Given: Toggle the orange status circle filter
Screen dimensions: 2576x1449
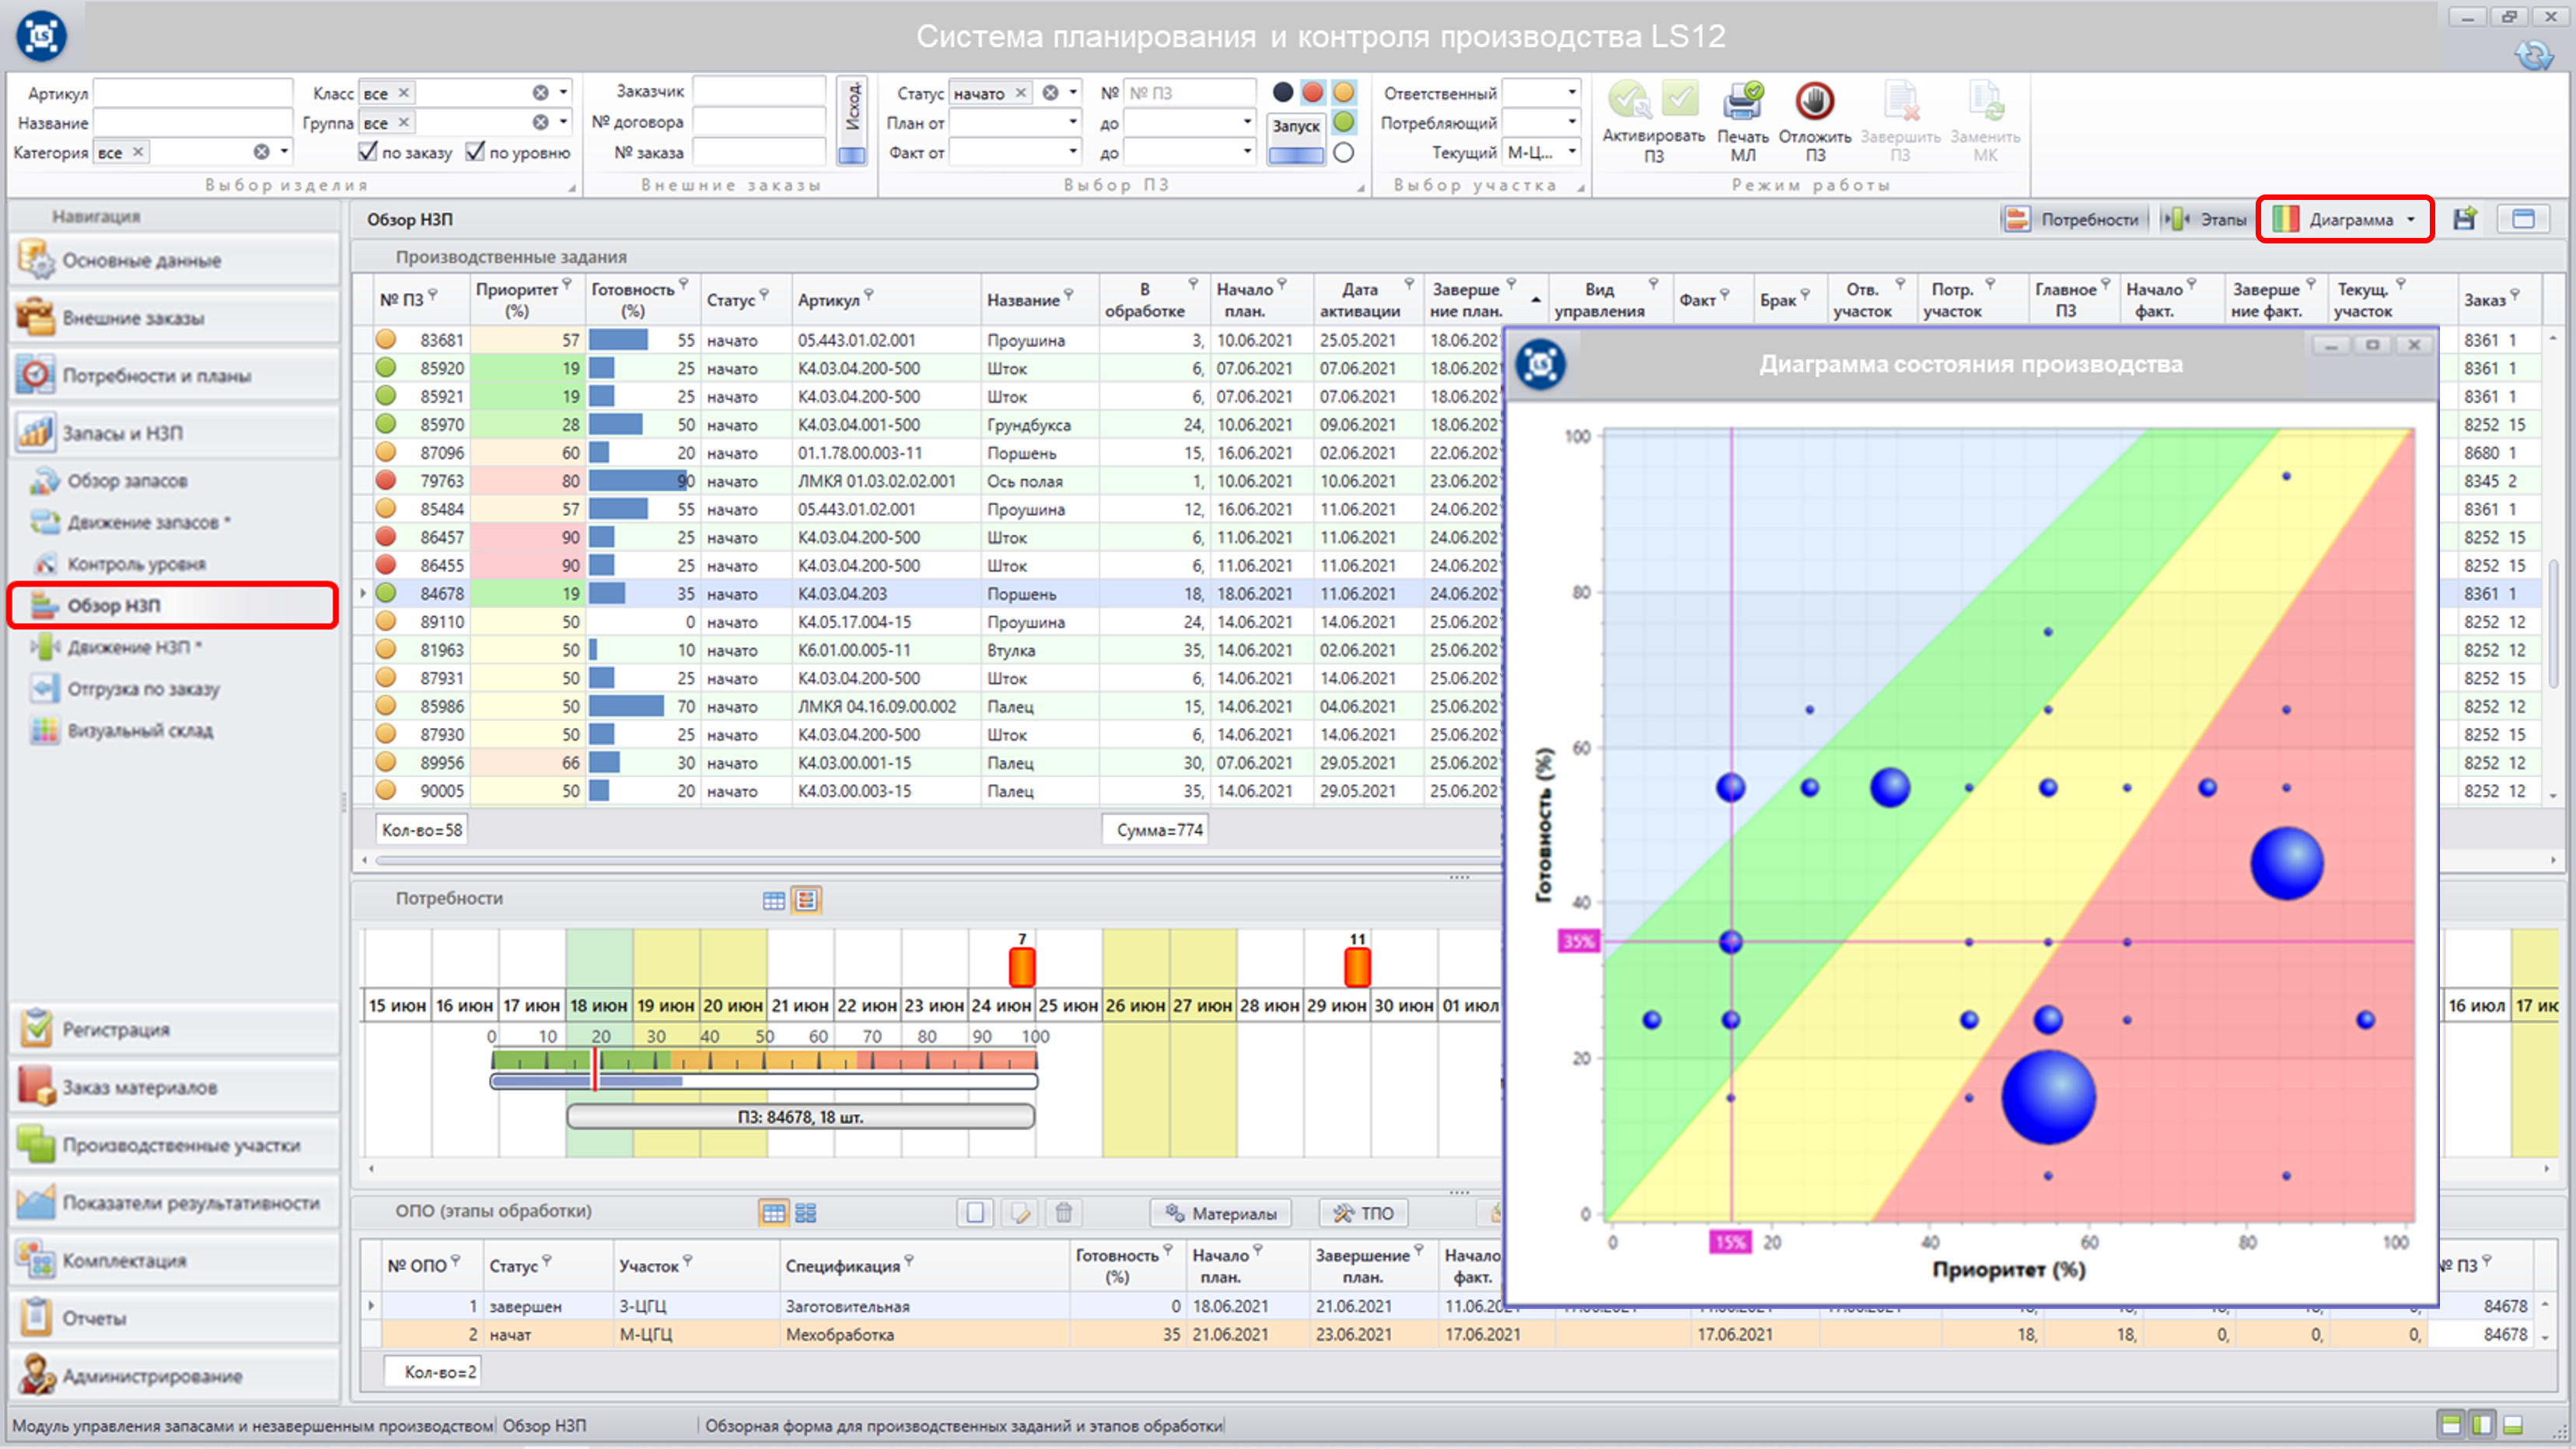Looking at the screenshot, I should [1344, 92].
